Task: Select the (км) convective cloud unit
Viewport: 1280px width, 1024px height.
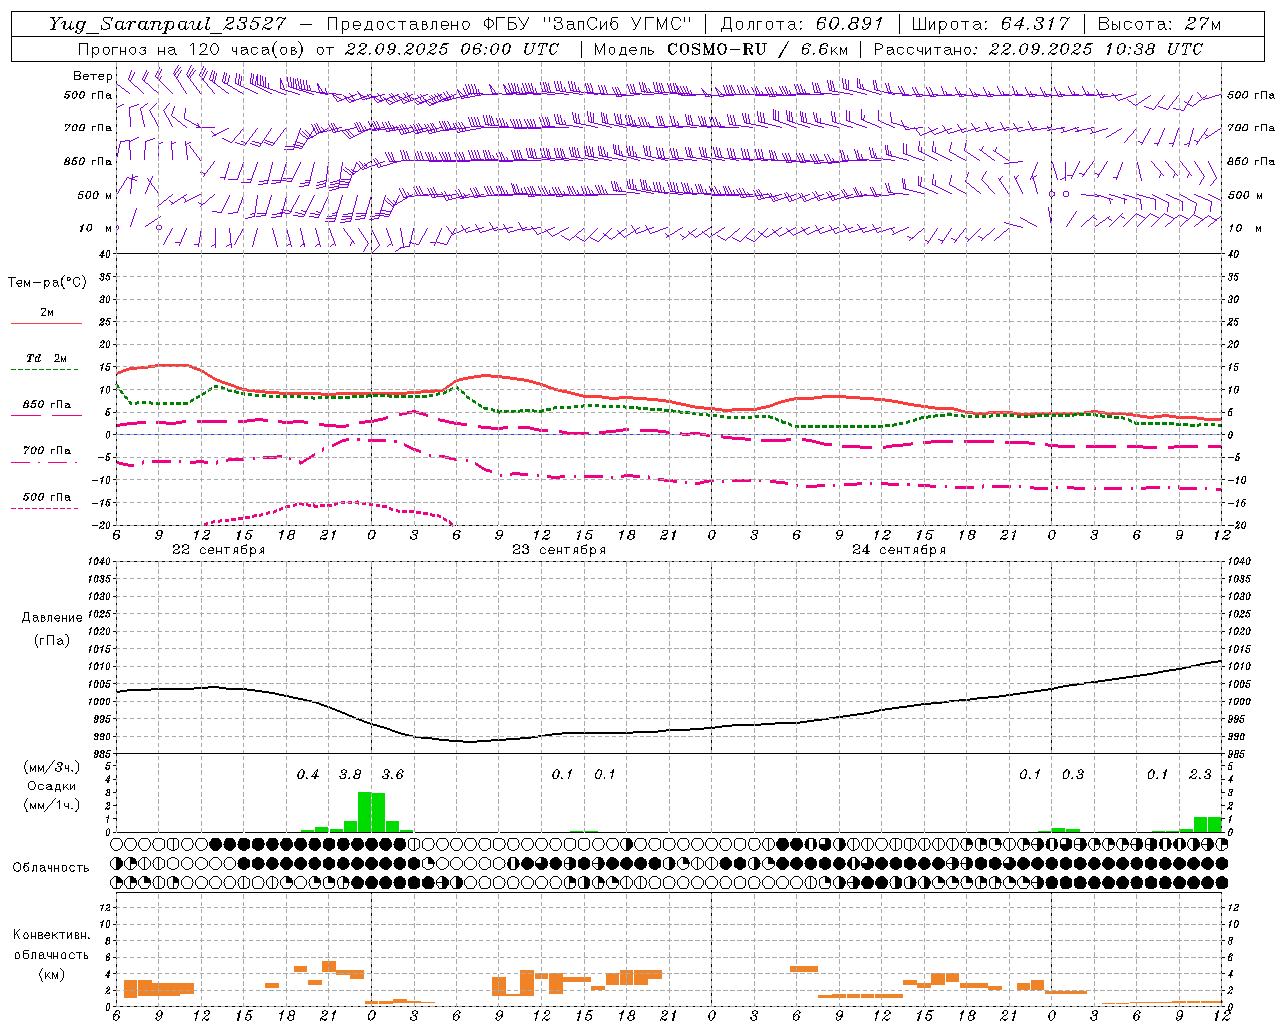Action: (x=51, y=974)
